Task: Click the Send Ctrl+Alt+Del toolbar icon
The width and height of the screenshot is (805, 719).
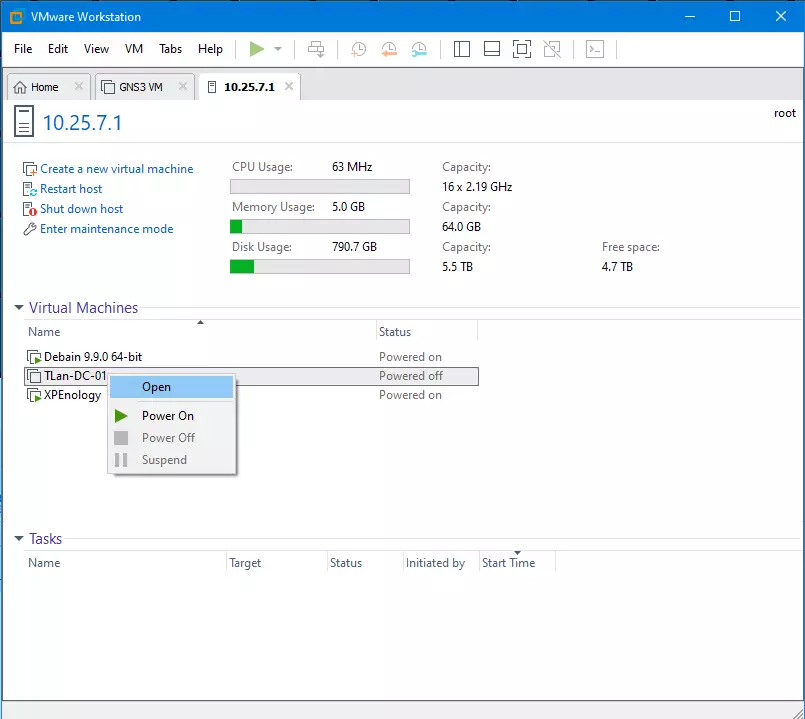Action: [x=316, y=49]
